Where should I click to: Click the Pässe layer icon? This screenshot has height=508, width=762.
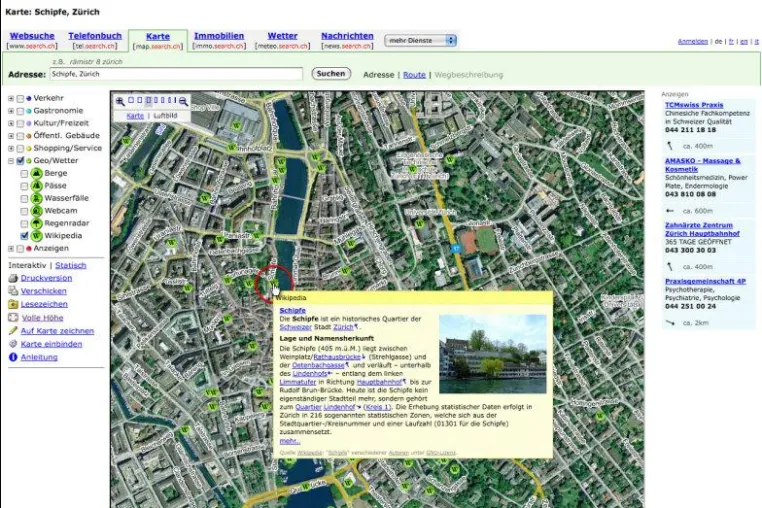[36, 186]
